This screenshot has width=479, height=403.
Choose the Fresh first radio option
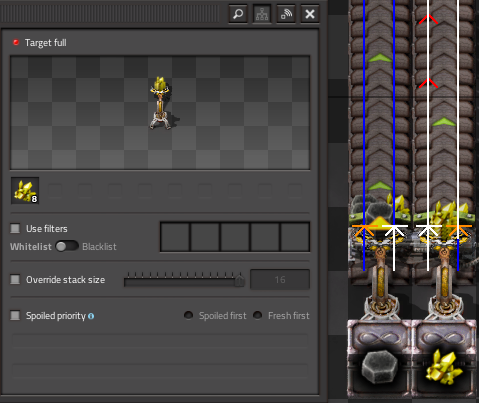pos(257,315)
